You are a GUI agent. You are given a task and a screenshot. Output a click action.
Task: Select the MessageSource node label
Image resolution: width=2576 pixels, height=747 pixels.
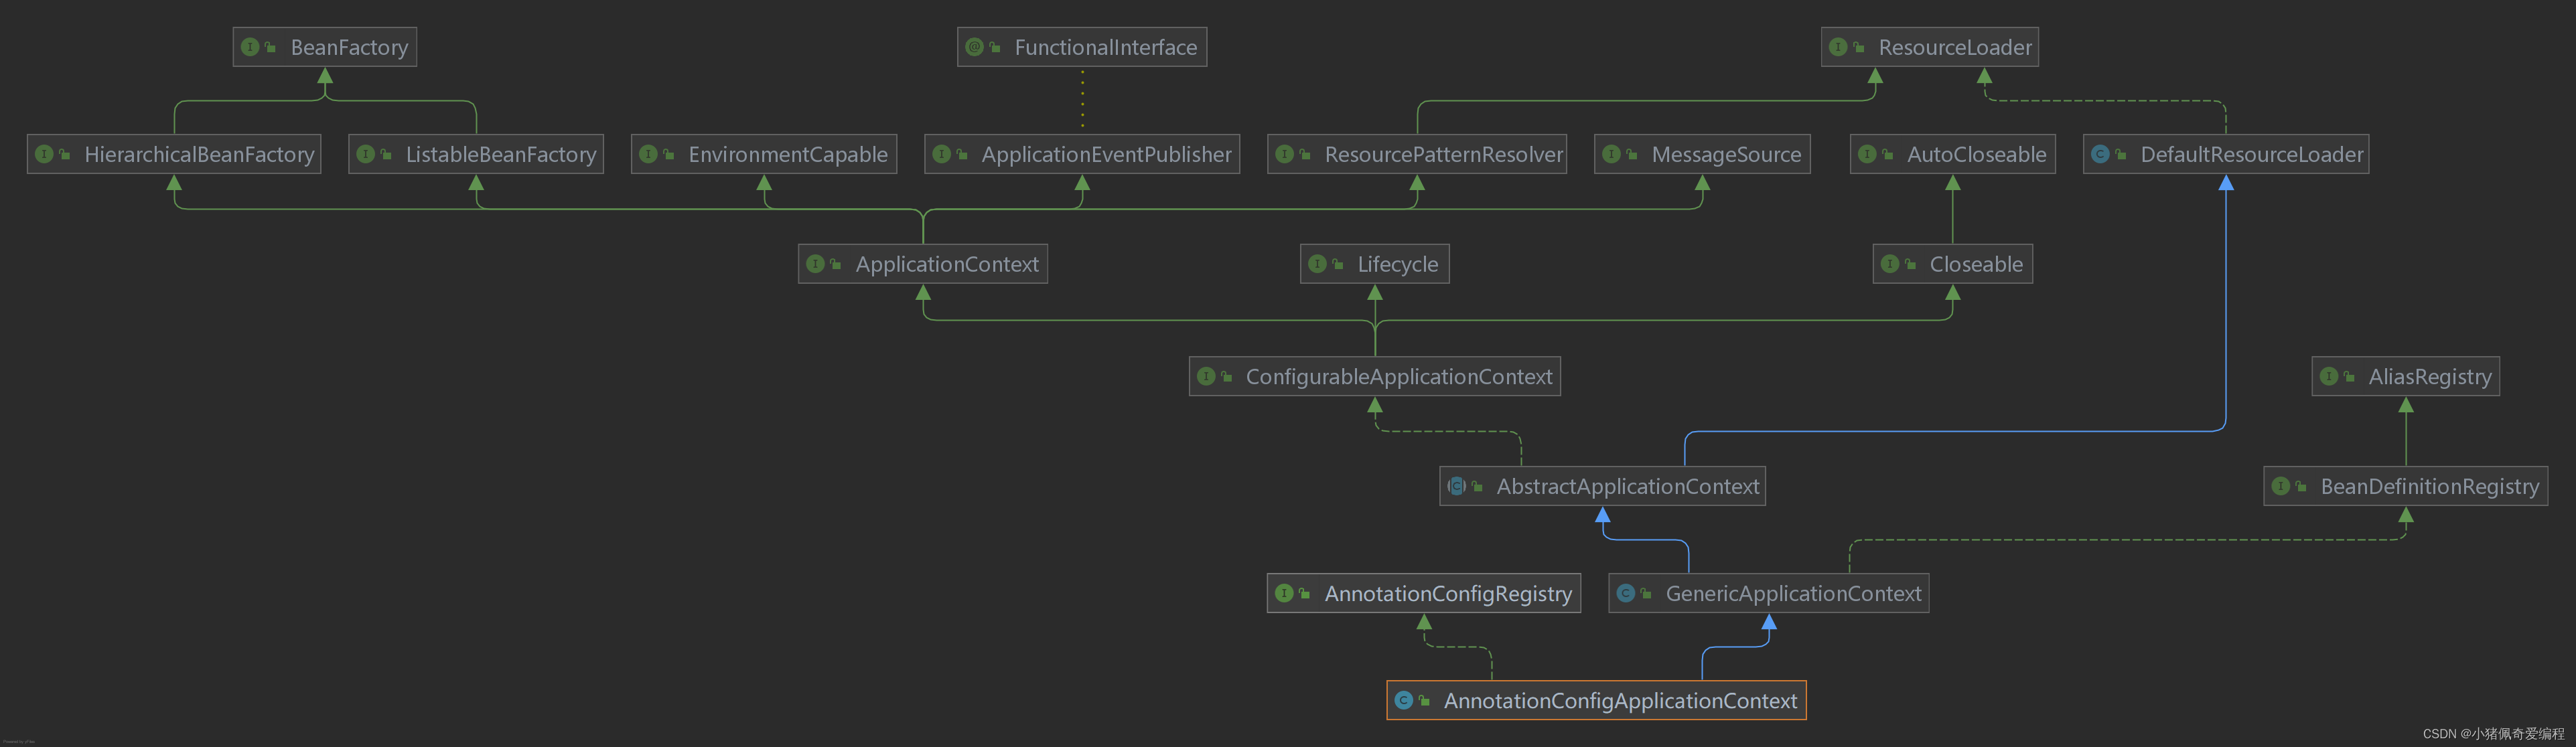coord(1726,154)
